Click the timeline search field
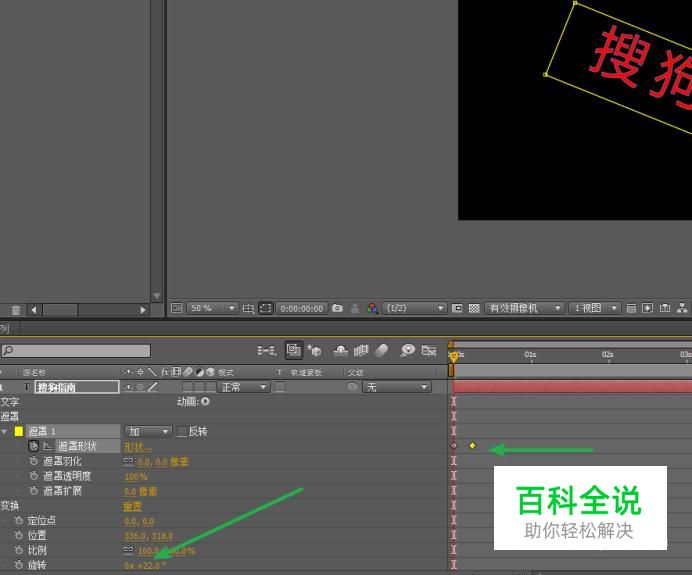 (x=76, y=351)
